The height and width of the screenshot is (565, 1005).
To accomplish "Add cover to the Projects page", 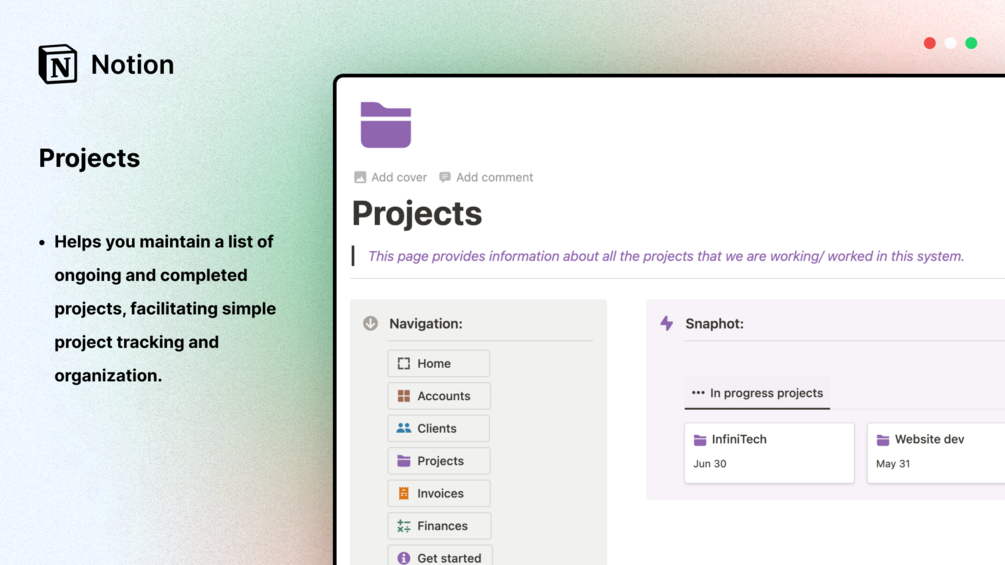I will [x=390, y=177].
